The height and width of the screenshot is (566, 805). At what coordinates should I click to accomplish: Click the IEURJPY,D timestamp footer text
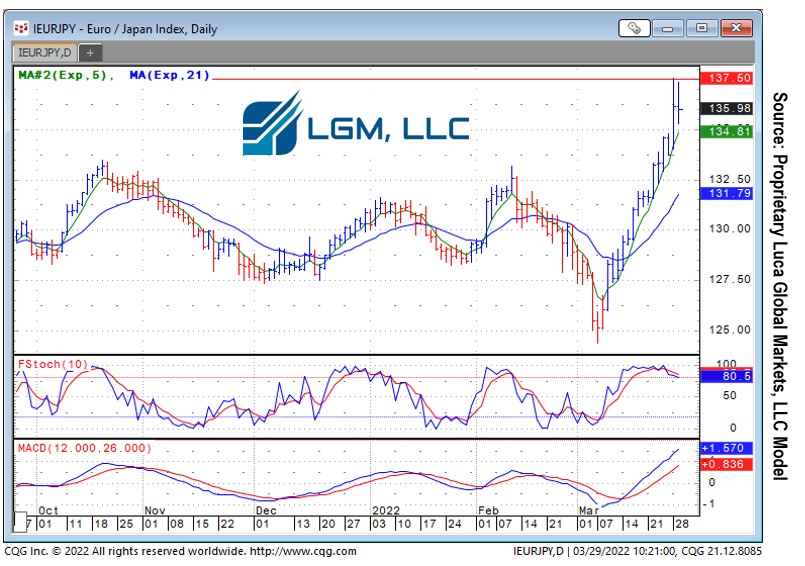click(x=637, y=552)
